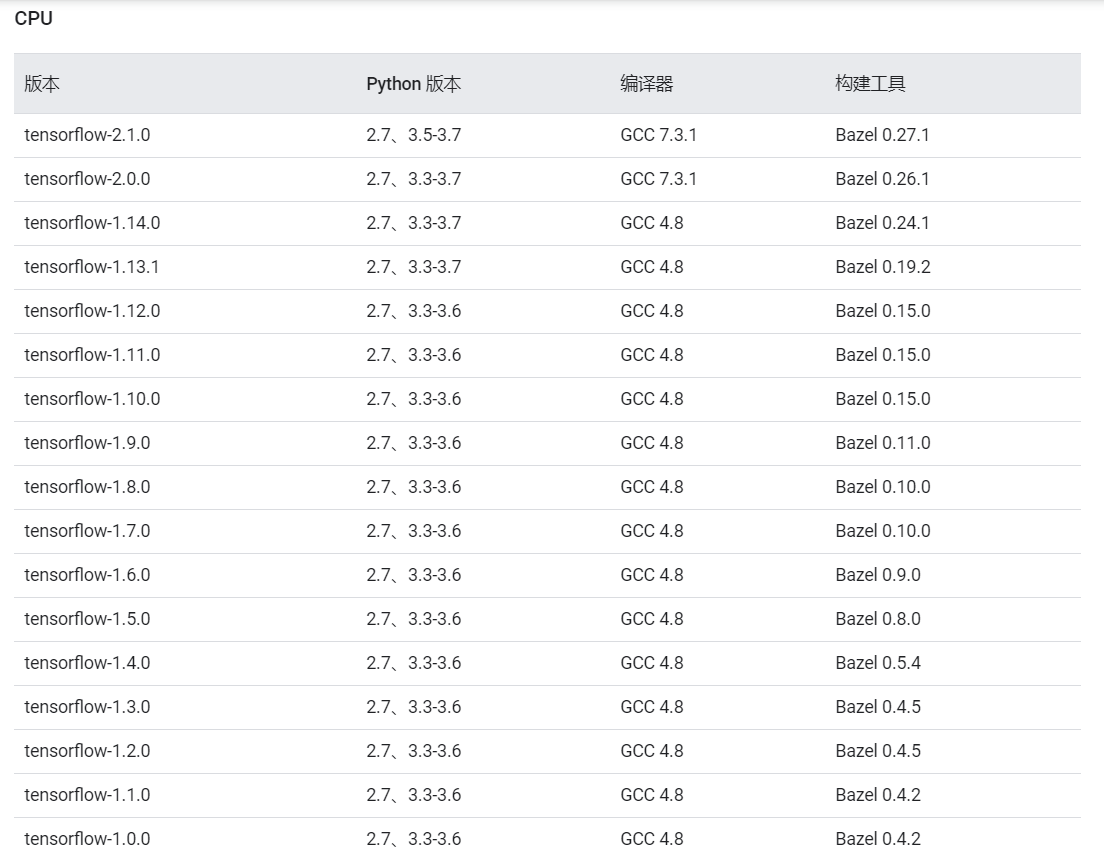Click GCC 4.8 in tensorflow-1.11.0 row
The image size is (1104, 850).
coord(652,355)
